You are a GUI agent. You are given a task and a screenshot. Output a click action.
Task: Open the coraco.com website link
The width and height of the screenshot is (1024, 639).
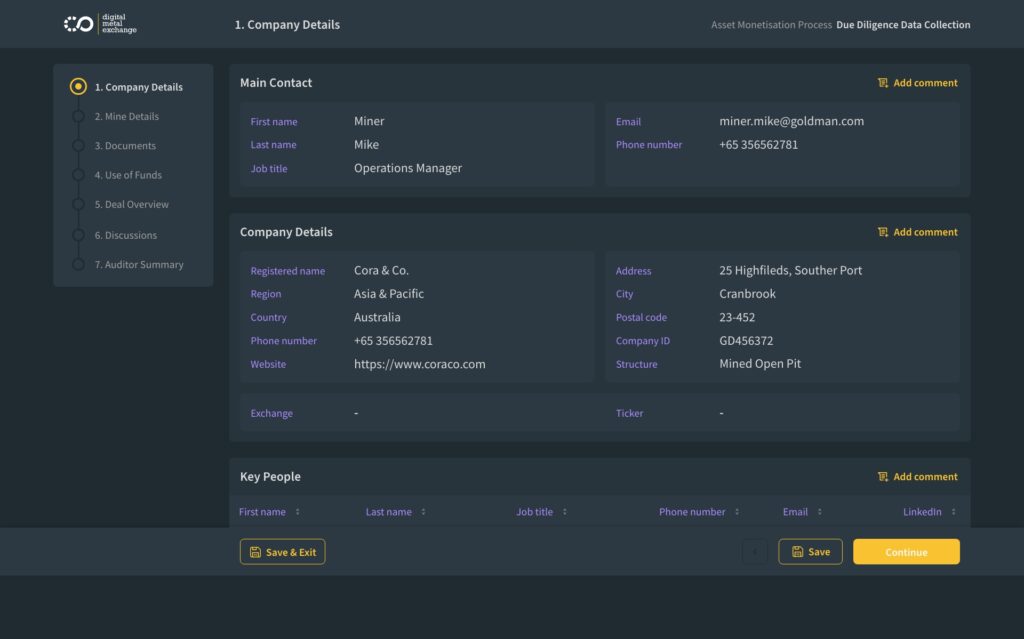point(419,364)
